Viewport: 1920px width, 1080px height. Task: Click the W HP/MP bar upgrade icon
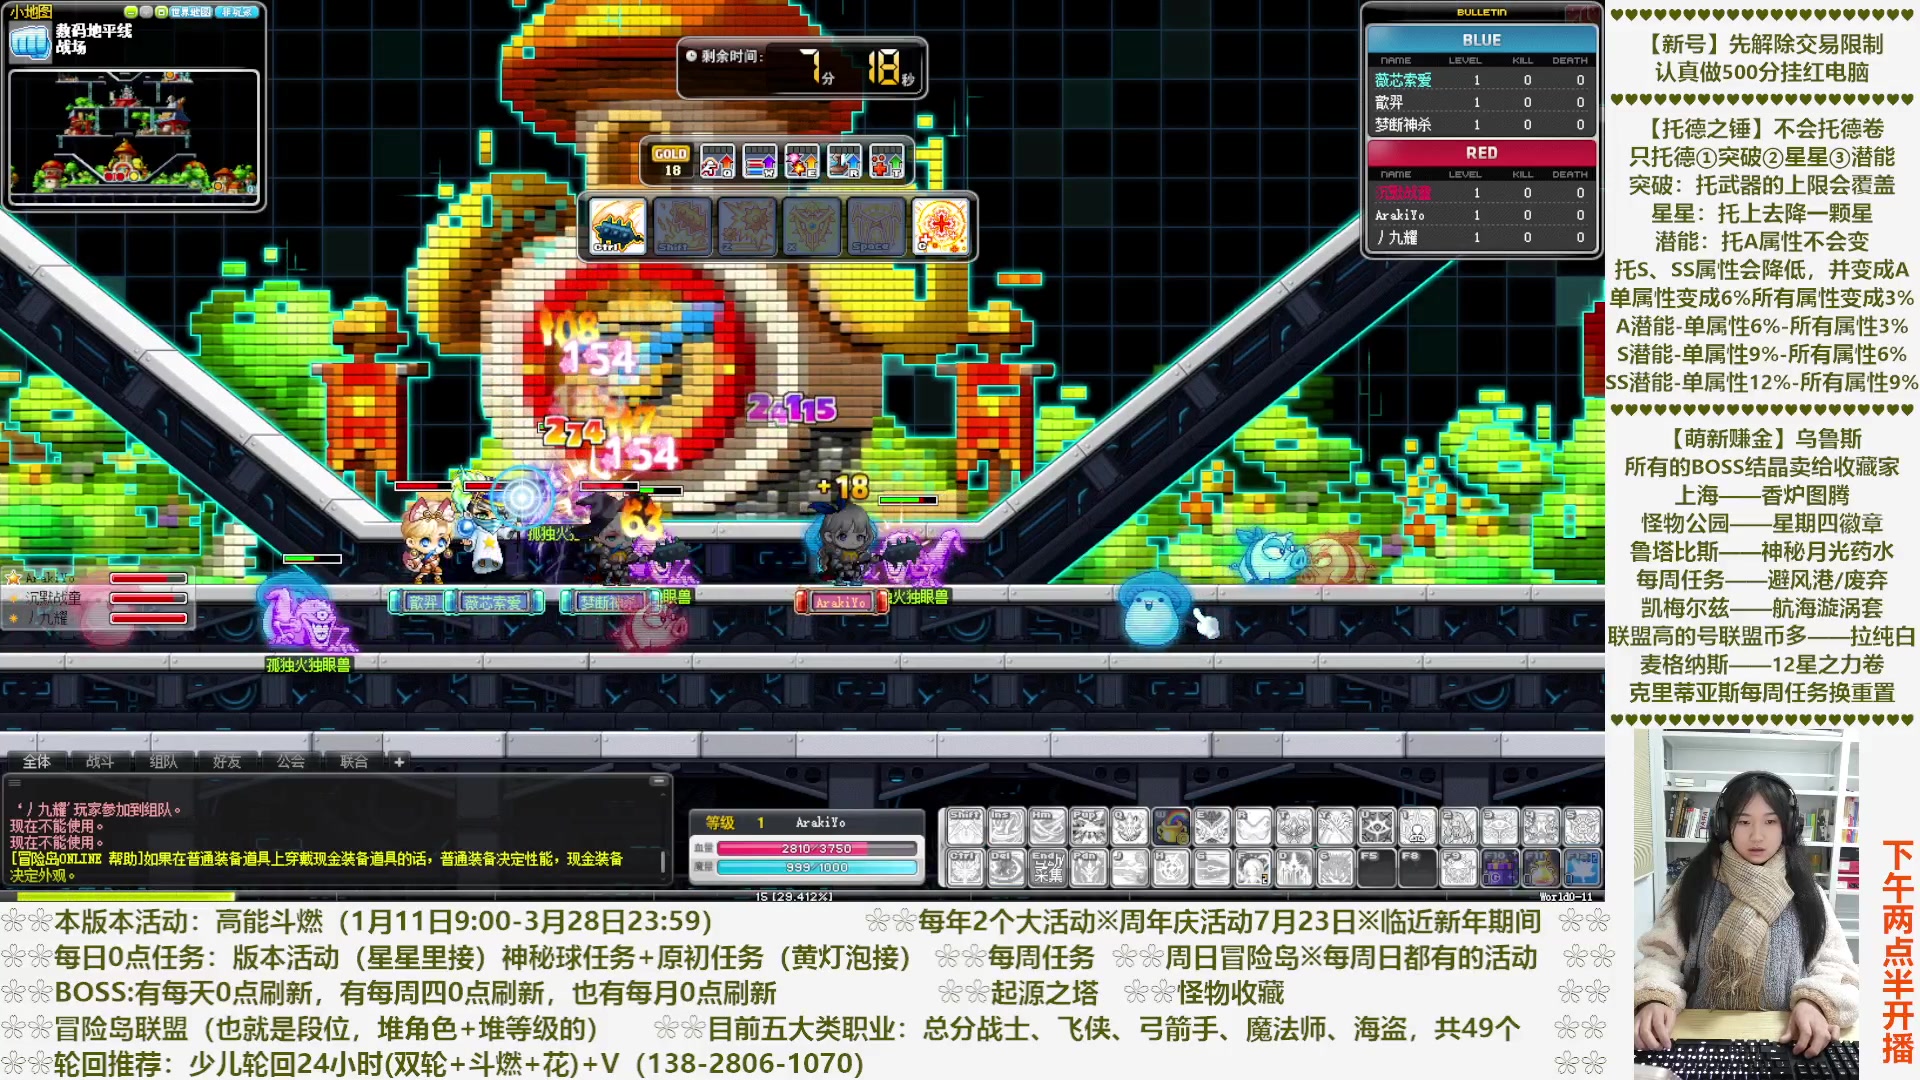[760, 161]
